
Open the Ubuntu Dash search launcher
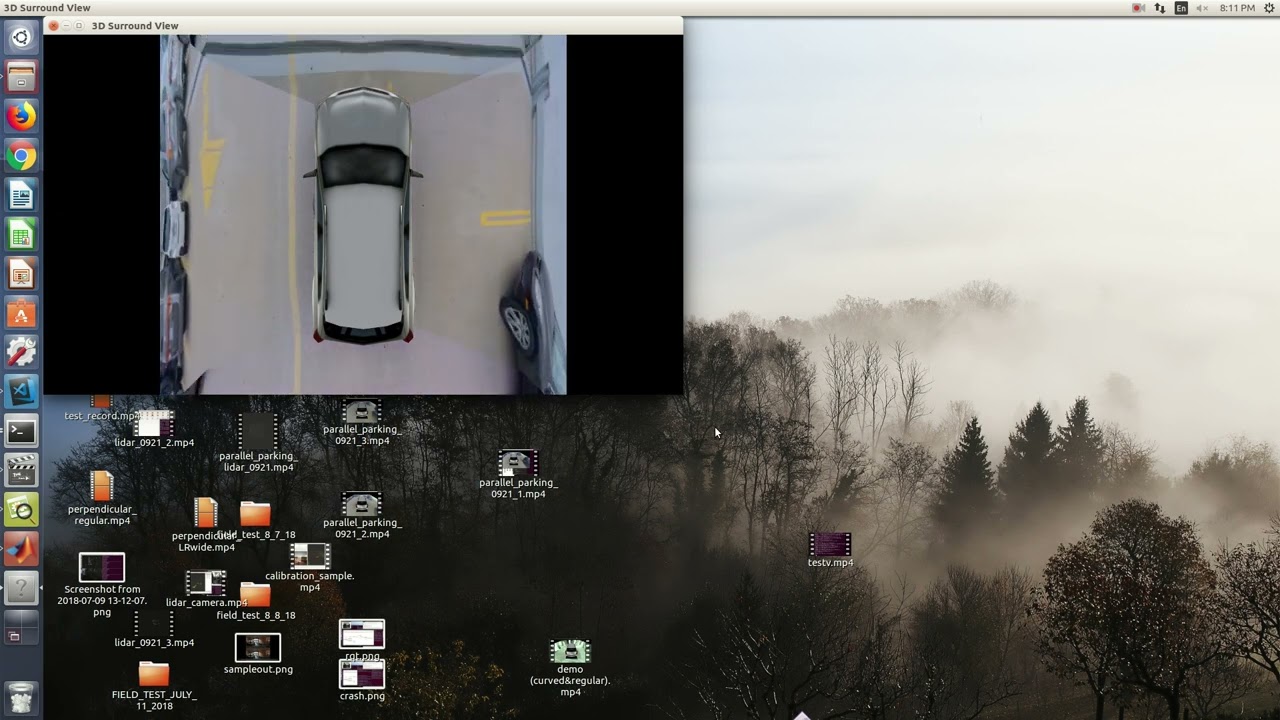click(21, 38)
